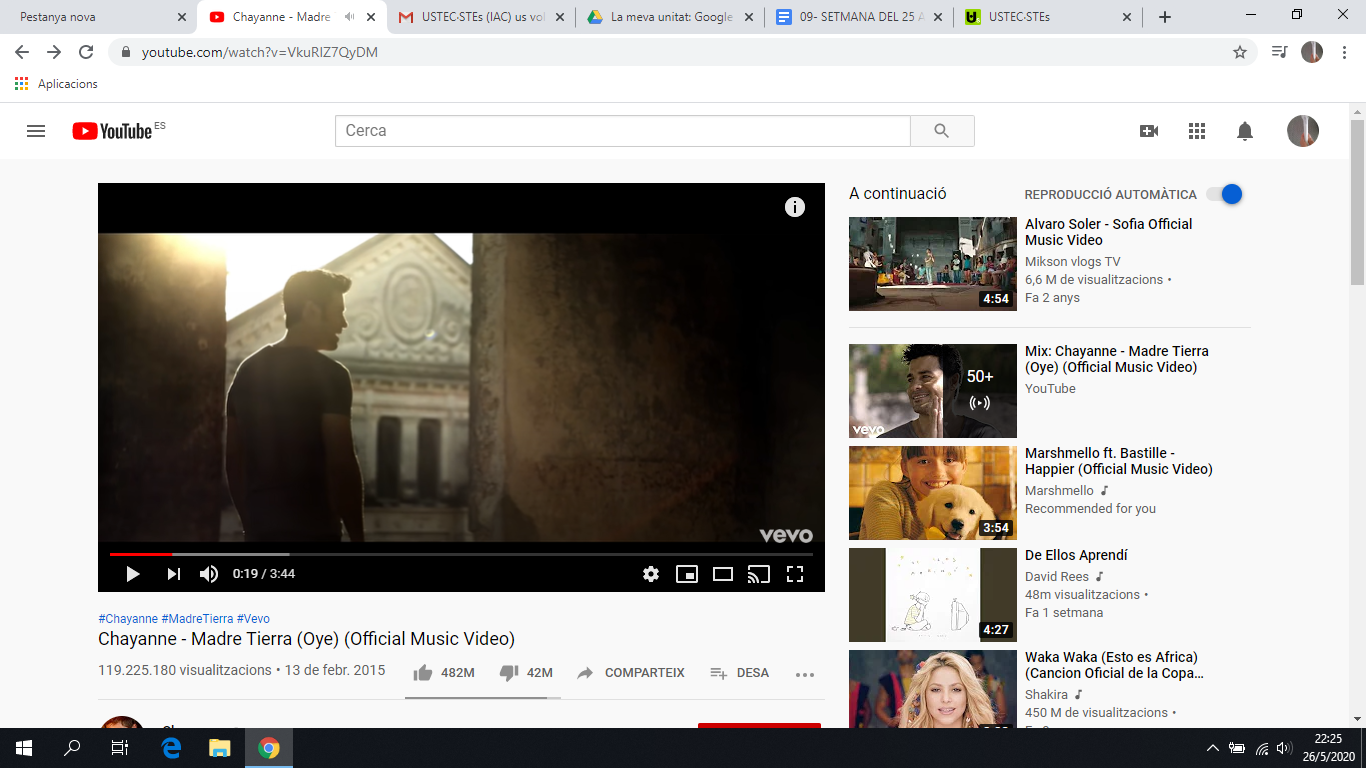Open Windows taskbar search
1366x768 pixels.
[x=72, y=748]
